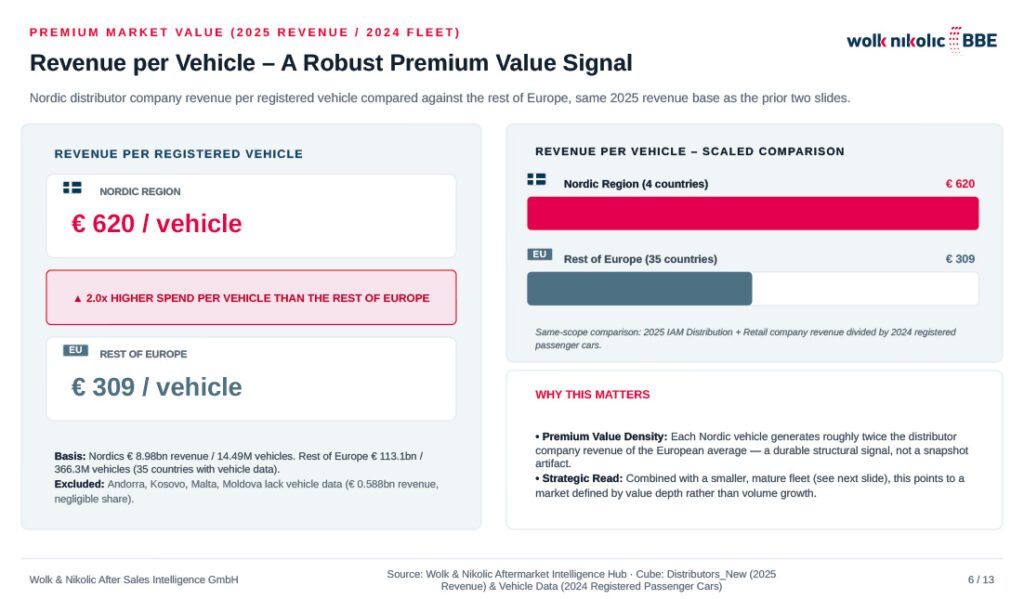Click the € 309 / vehicle figure
Image resolution: width=1024 pixels, height=599 pixels.
tap(157, 387)
